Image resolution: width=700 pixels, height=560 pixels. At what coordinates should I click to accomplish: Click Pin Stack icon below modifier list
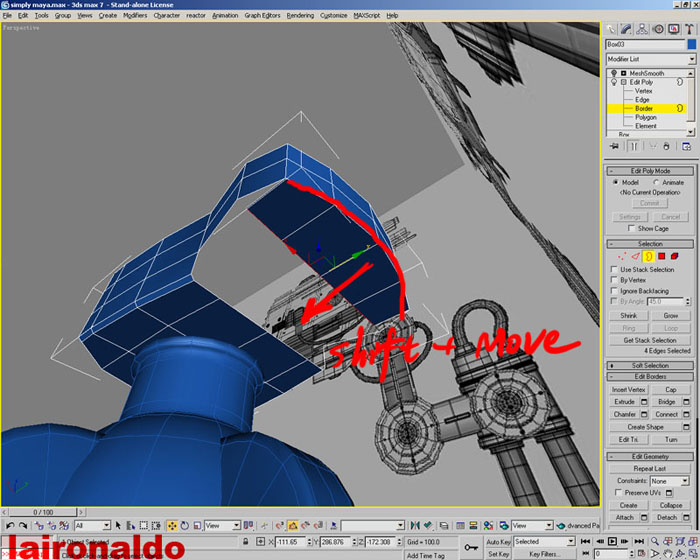(613, 146)
